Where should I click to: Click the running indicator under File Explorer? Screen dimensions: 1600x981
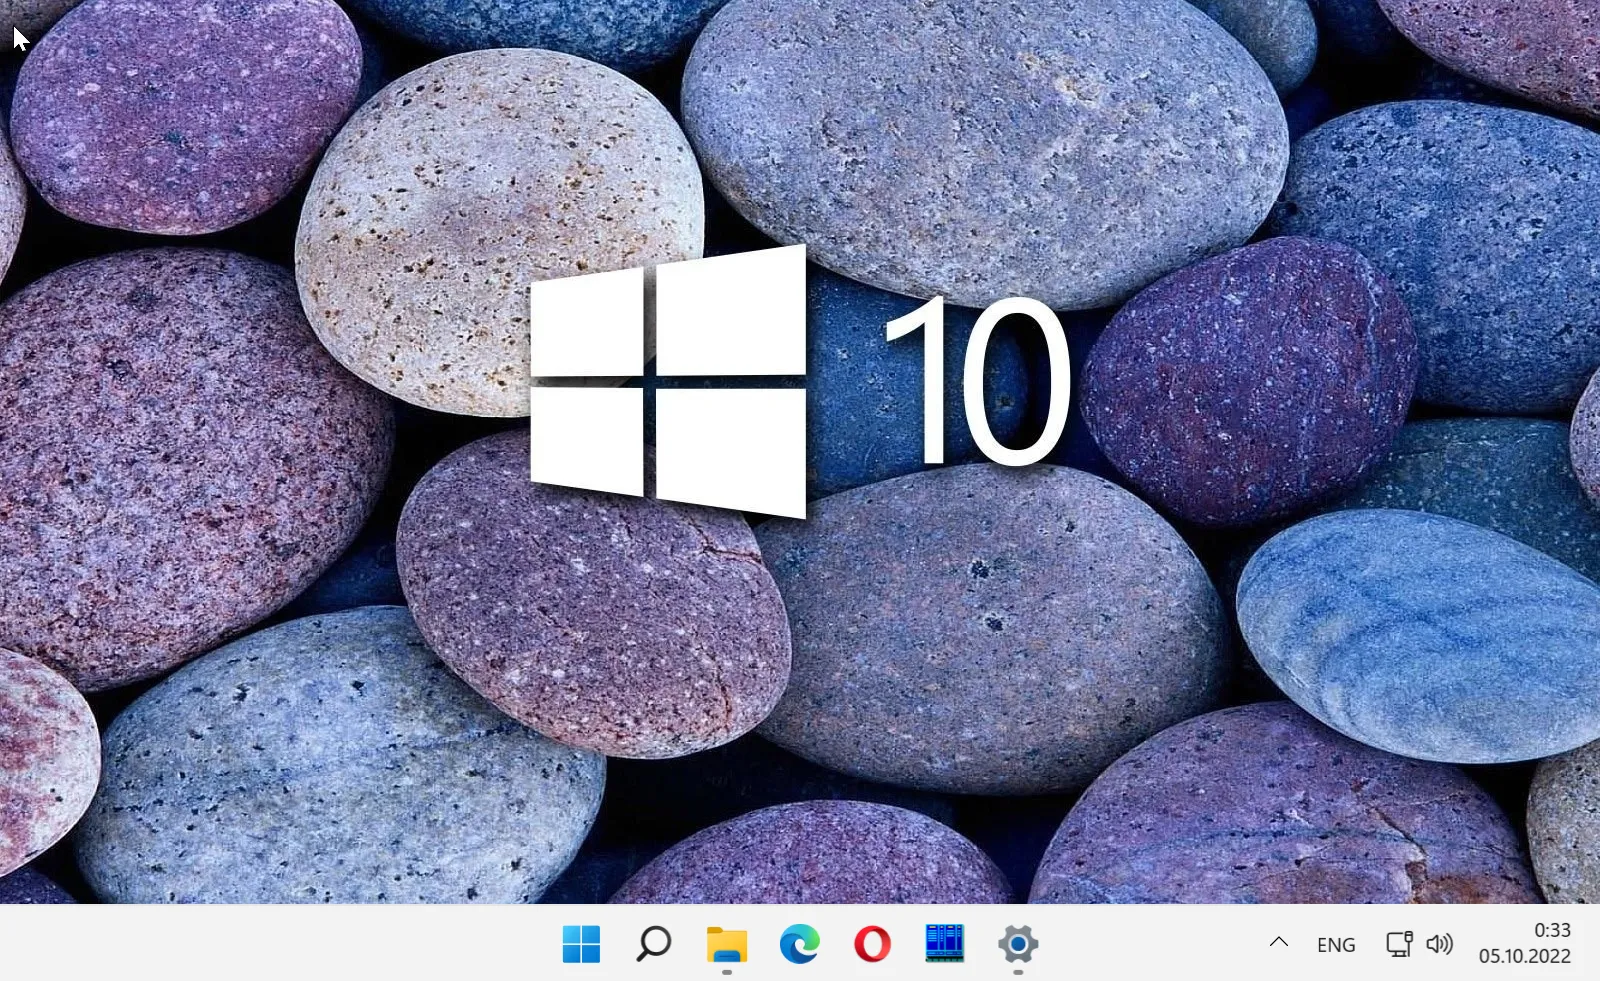pos(727,972)
